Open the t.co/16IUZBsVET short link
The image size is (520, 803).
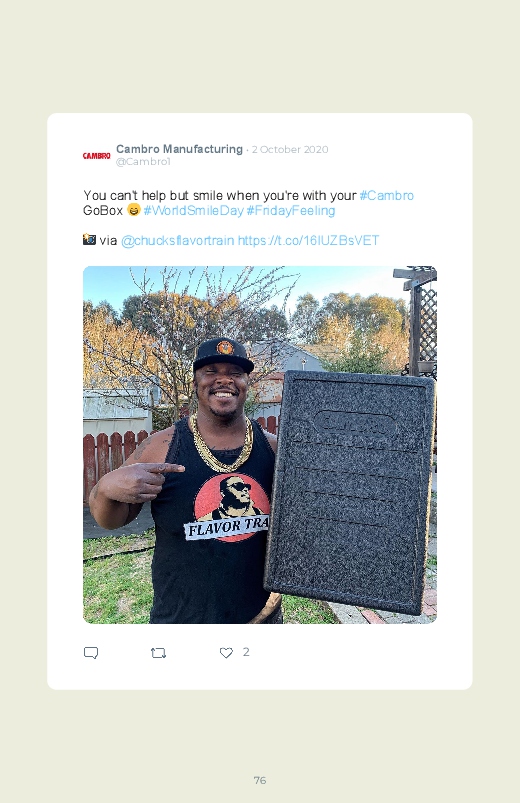tap(308, 240)
